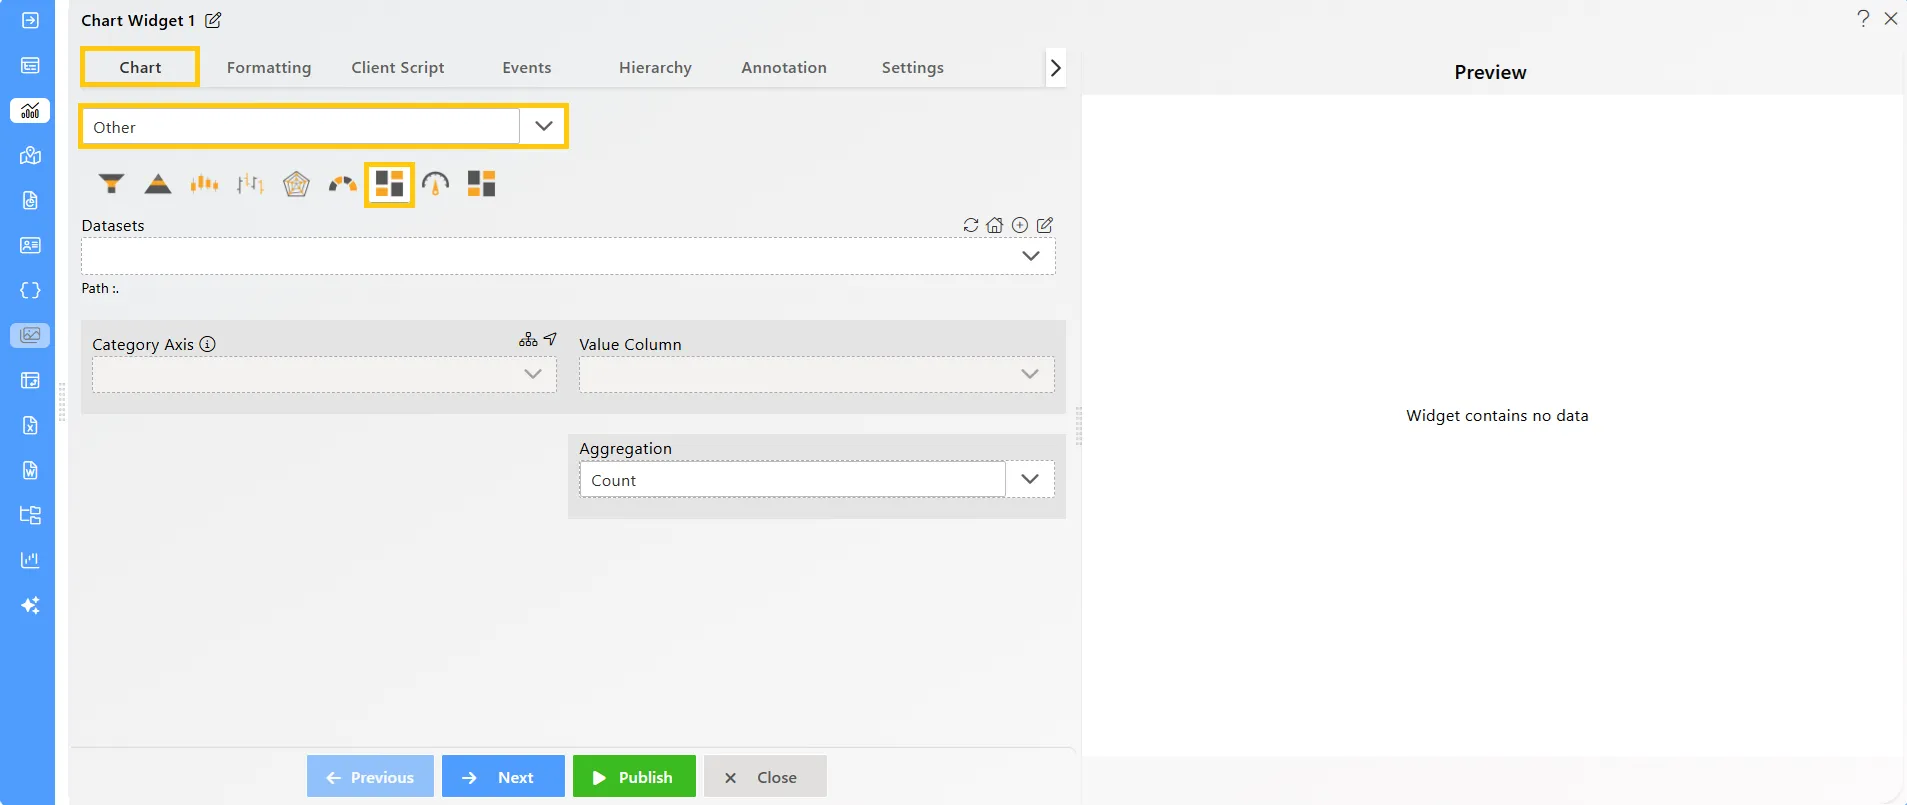
Task: Open the form widget sidebar icon
Action: pos(30,65)
